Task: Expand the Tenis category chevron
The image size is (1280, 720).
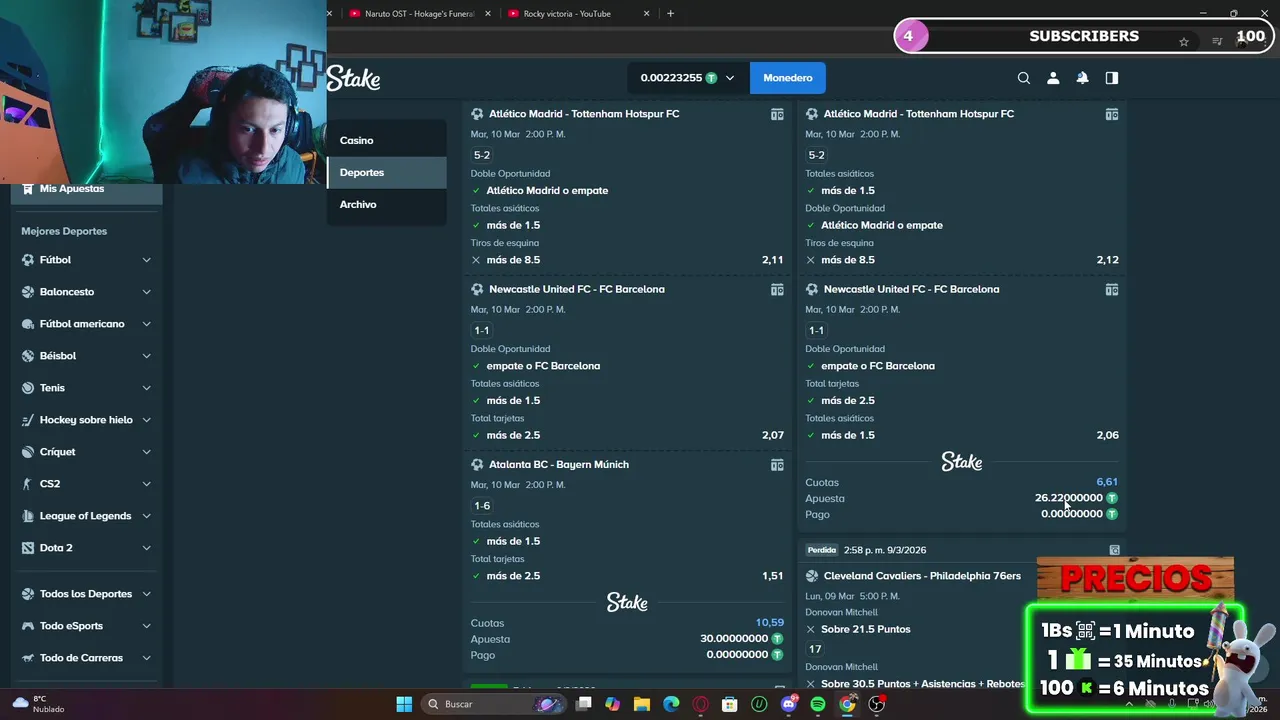Action: 146,388
